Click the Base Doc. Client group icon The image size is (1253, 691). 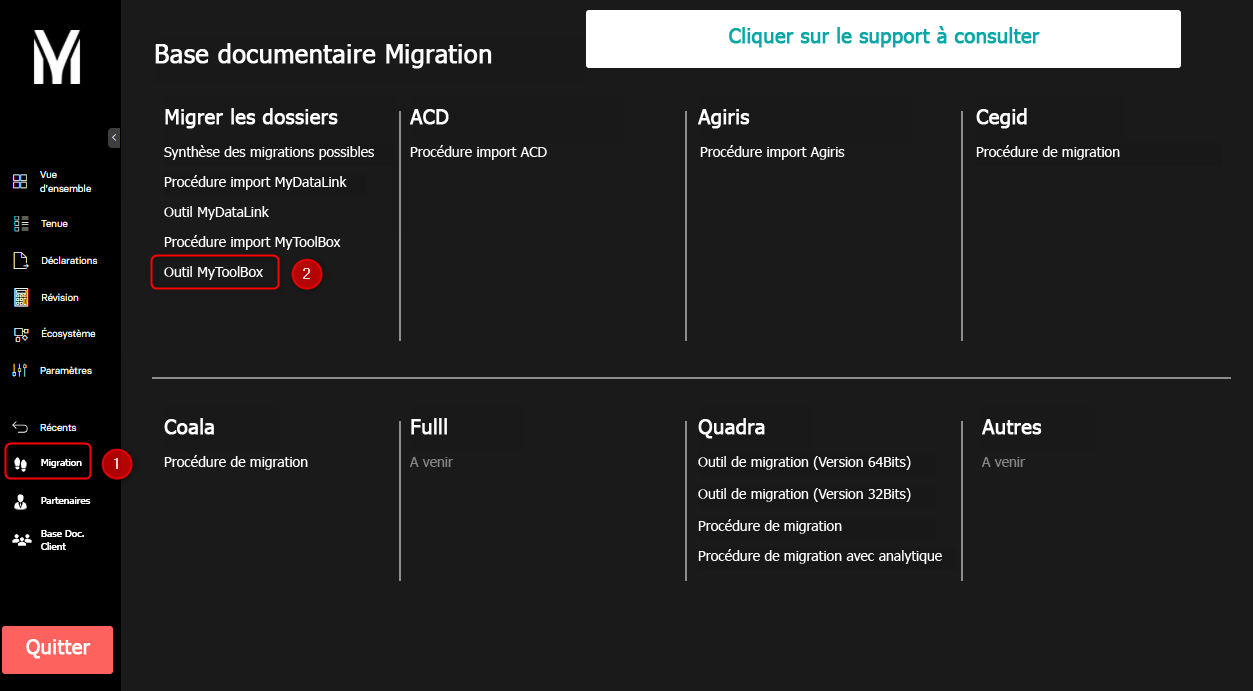21,540
